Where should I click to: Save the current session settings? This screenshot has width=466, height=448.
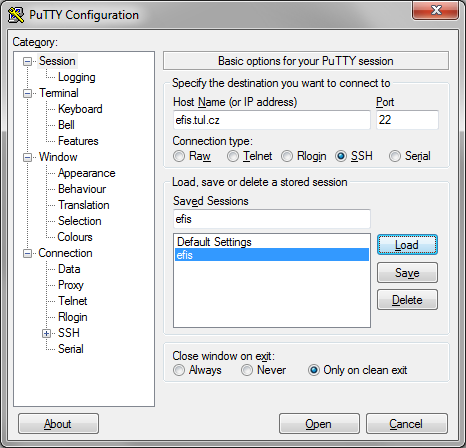click(407, 273)
